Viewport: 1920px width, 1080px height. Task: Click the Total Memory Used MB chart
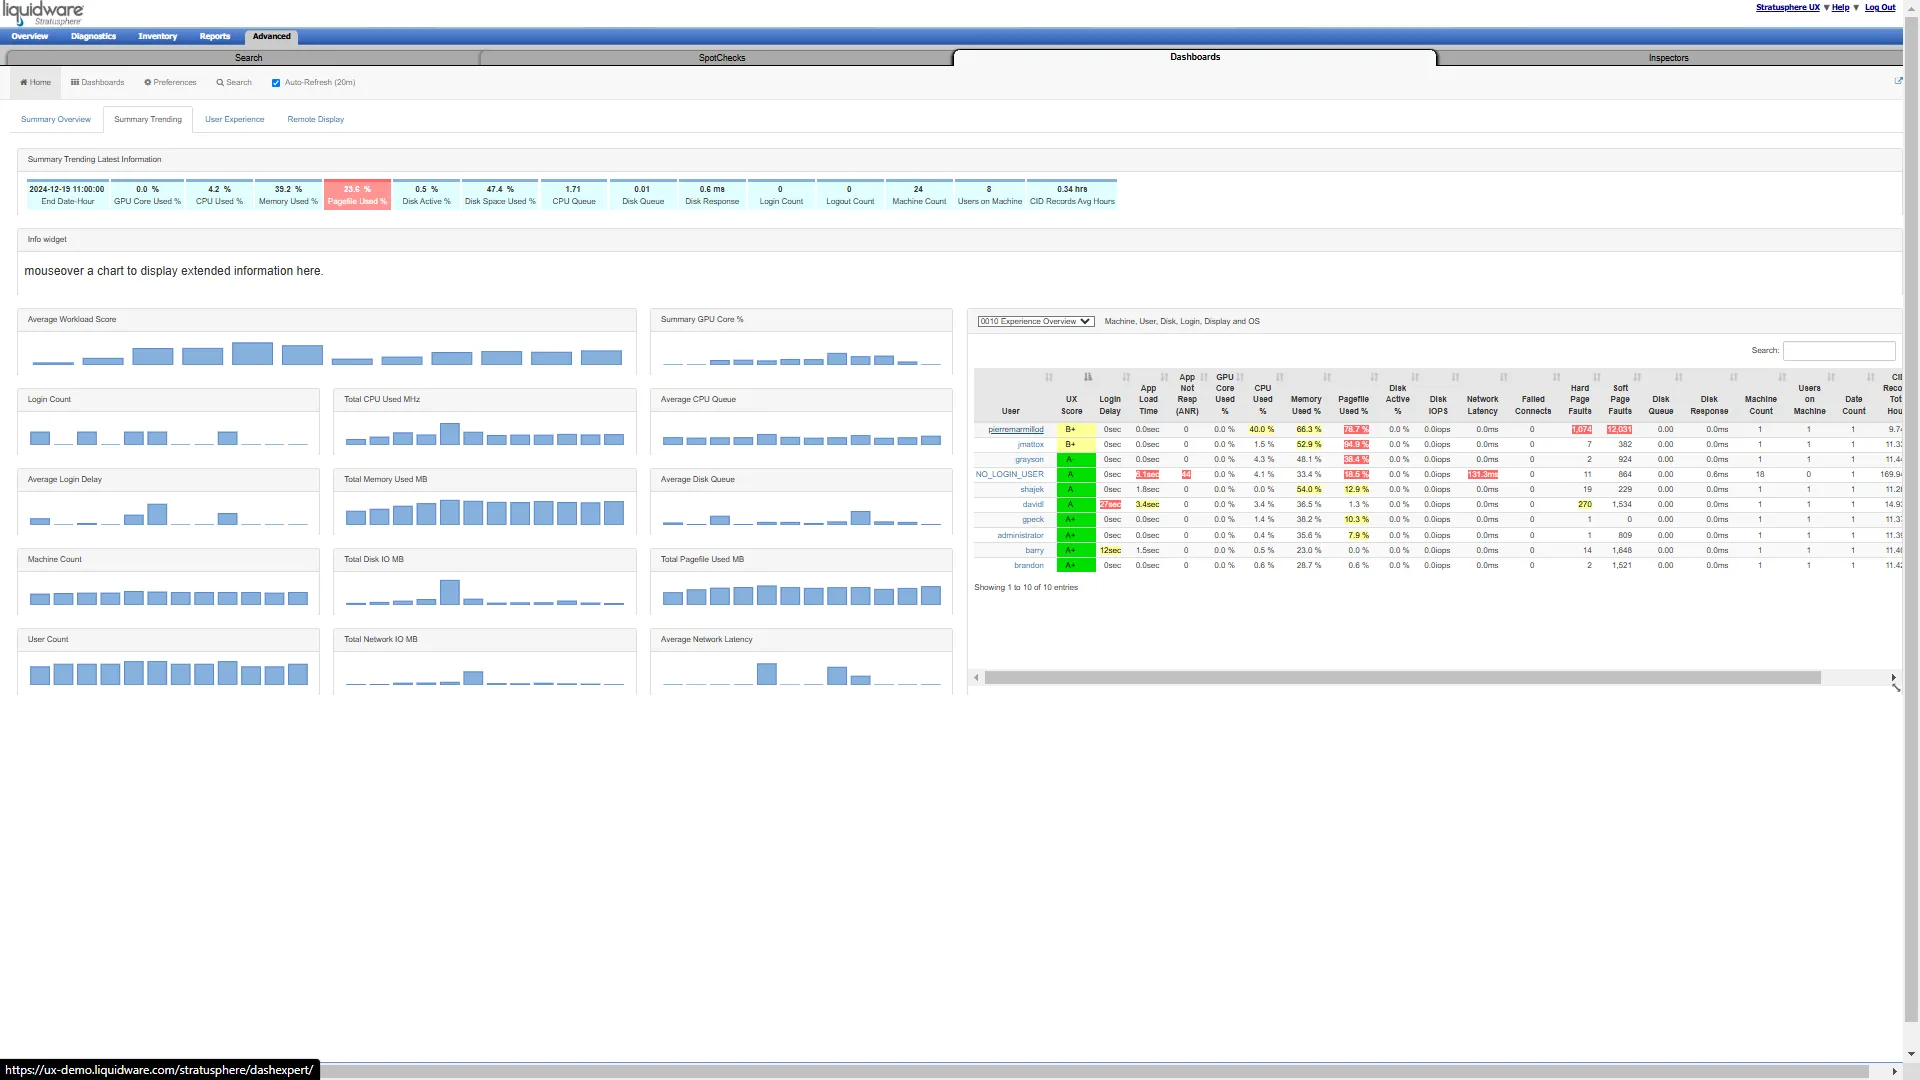click(x=485, y=513)
